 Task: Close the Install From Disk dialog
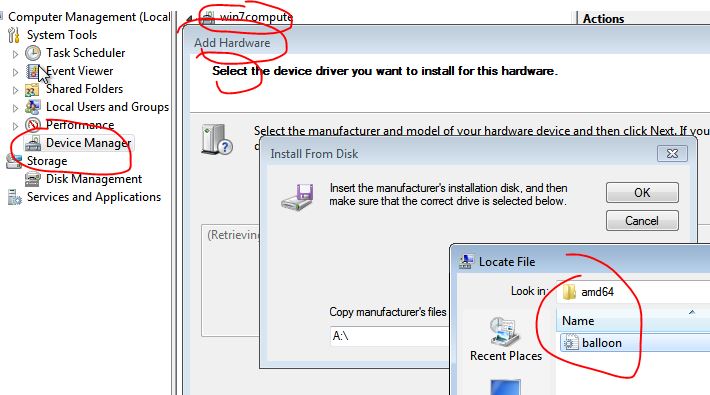[672, 154]
